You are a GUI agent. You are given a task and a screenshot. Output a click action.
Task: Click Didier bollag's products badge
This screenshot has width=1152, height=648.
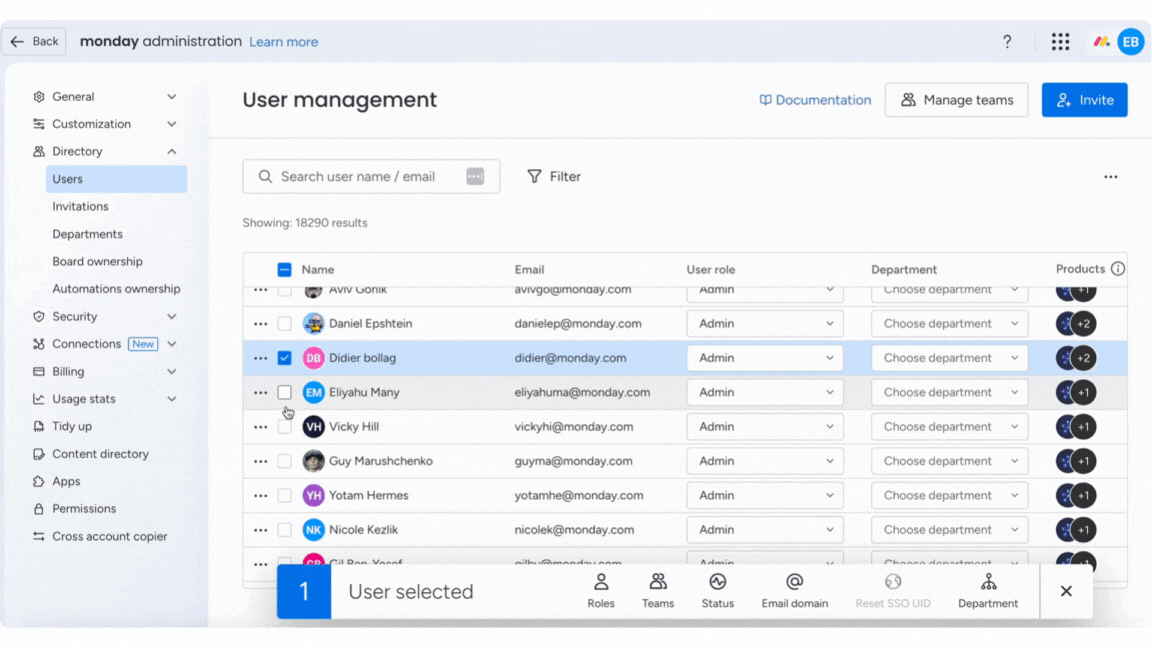(1076, 358)
